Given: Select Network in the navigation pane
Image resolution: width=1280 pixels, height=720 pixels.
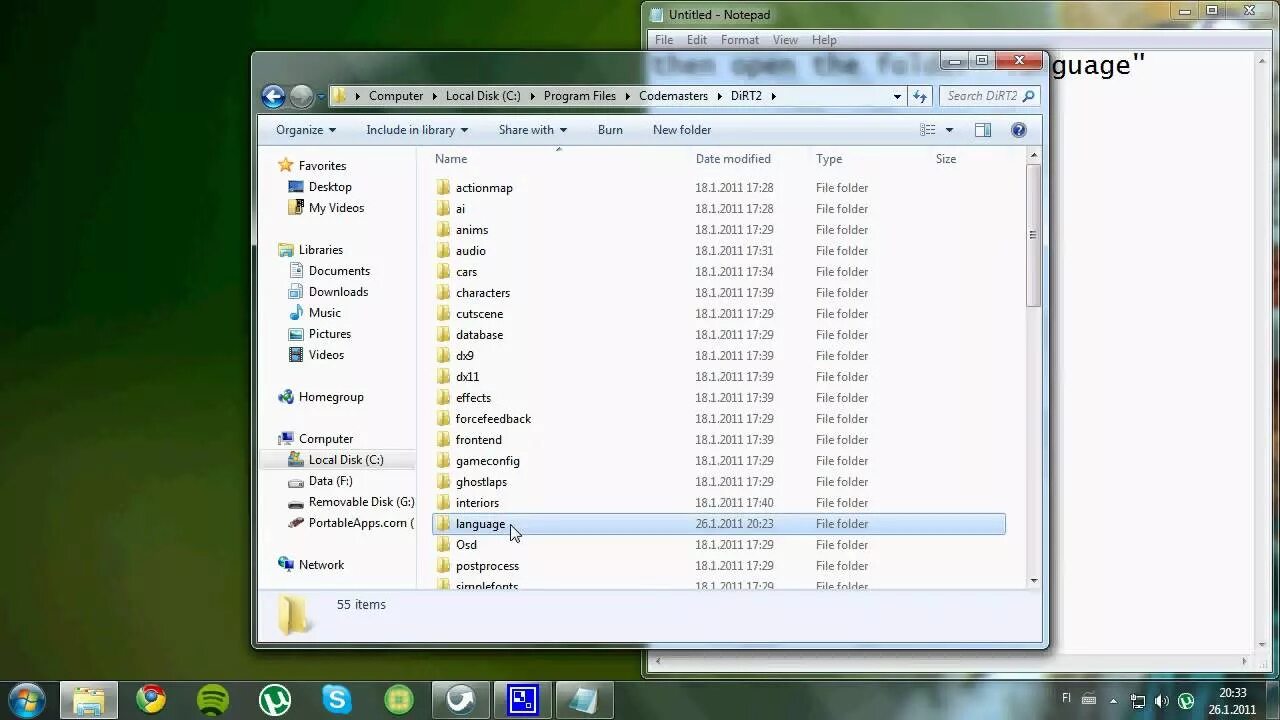Looking at the screenshot, I should tap(321, 565).
